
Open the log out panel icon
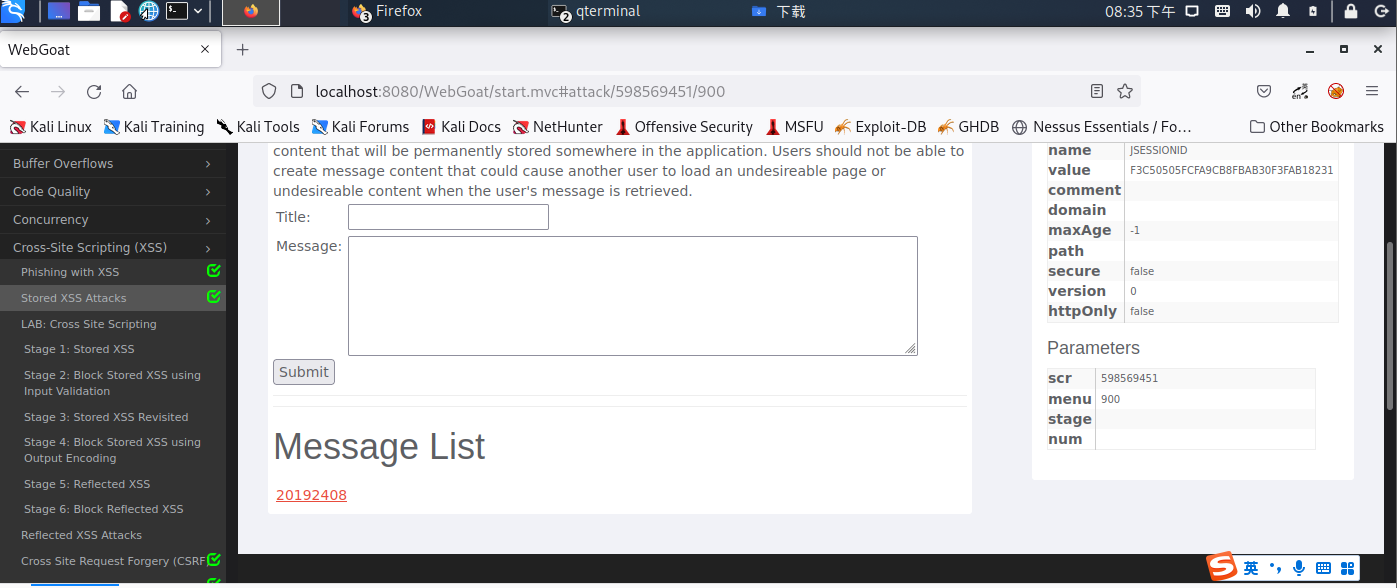point(1381,12)
